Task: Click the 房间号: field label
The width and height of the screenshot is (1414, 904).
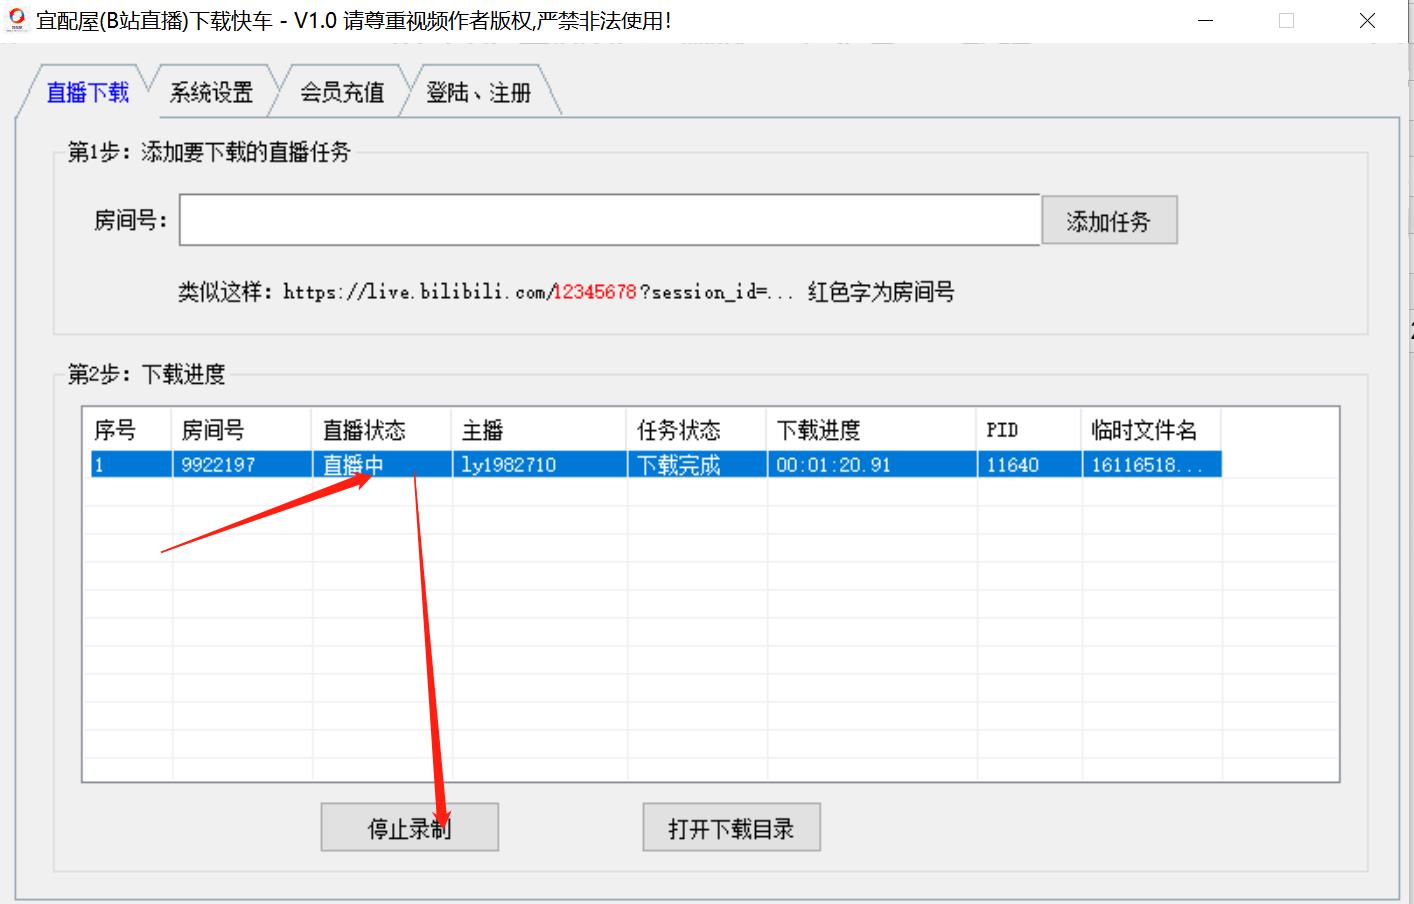Action: [130, 220]
